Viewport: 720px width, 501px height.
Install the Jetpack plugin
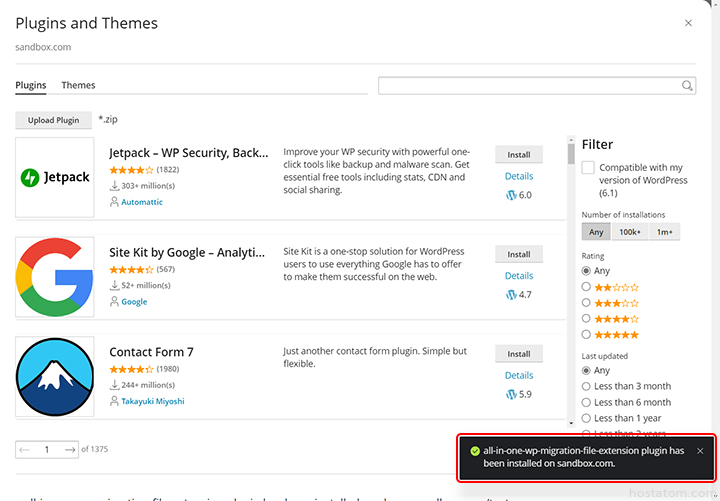pyautogui.click(x=519, y=155)
